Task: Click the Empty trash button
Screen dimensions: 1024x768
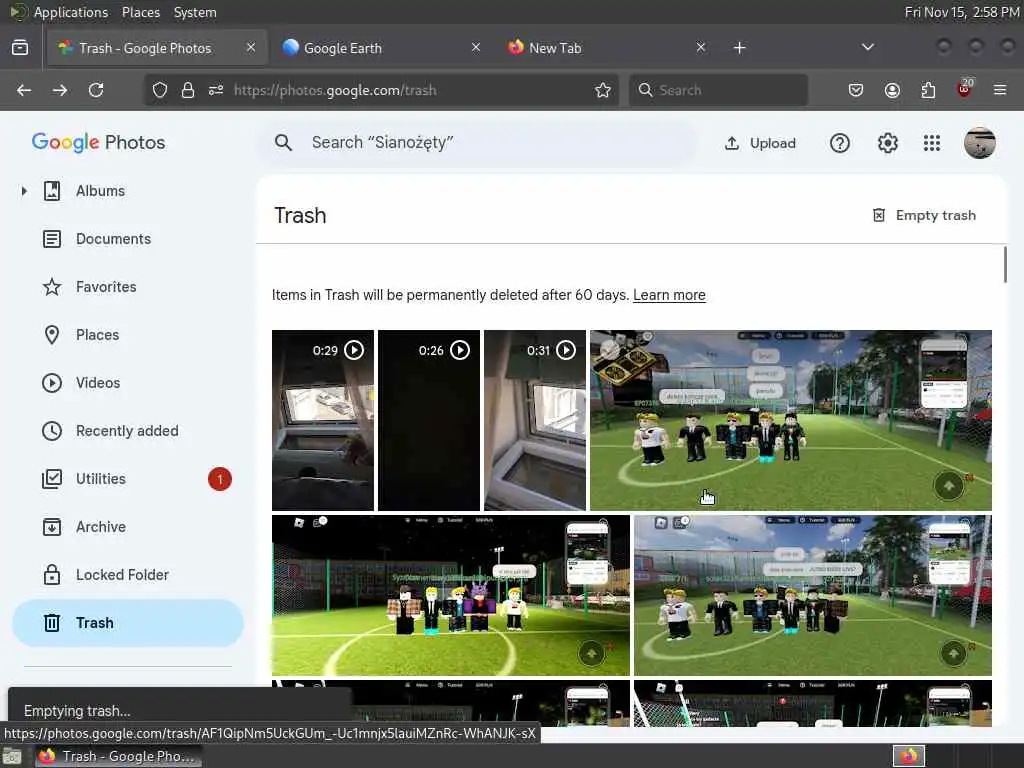Action: coord(924,216)
